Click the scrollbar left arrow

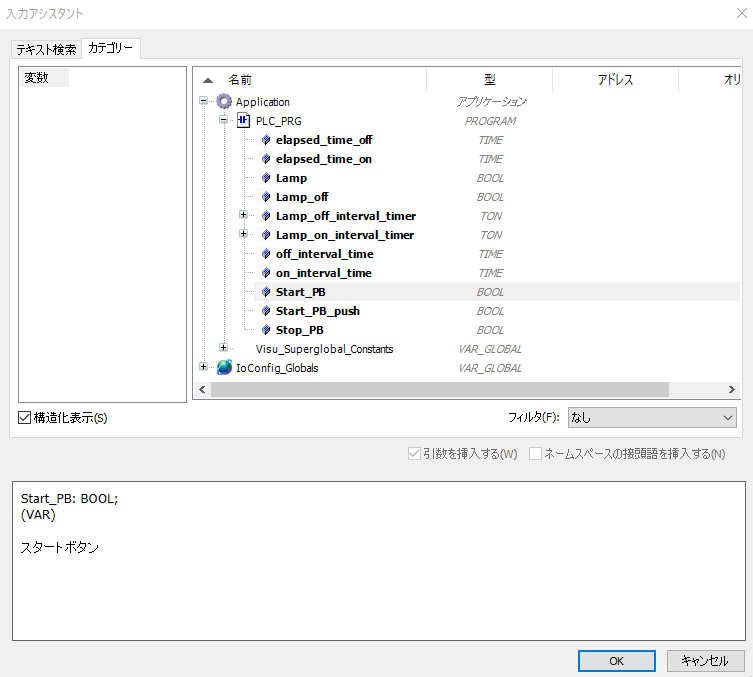pyautogui.click(x=202, y=389)
